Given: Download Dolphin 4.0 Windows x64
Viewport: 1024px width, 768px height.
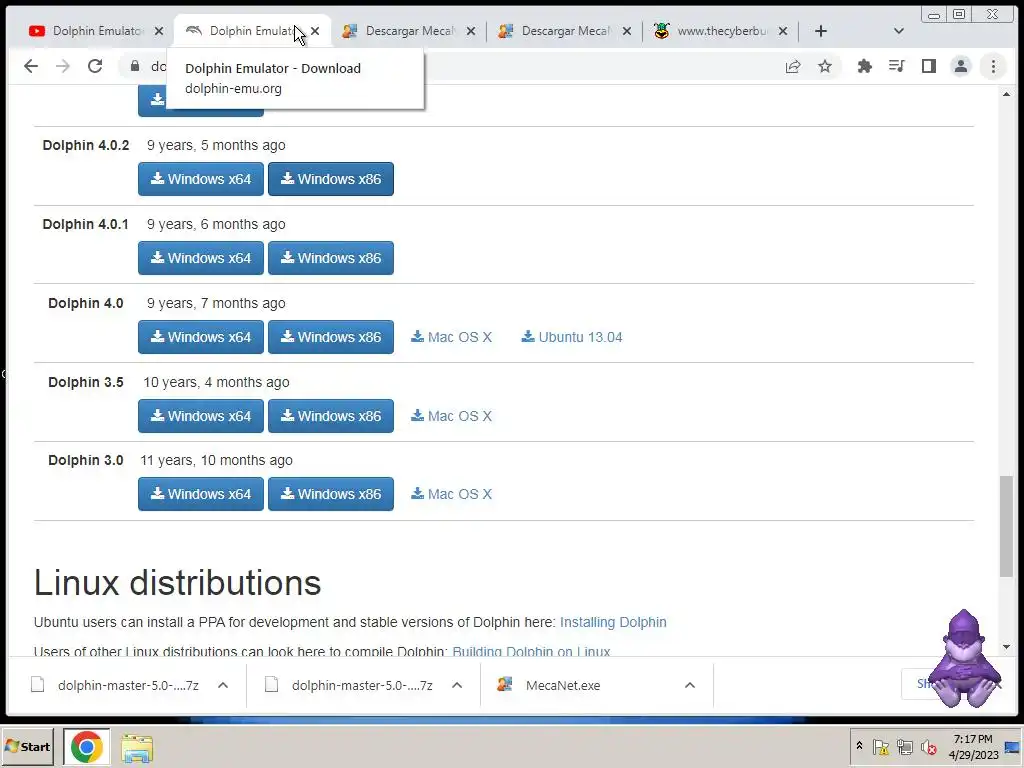Looking at the screenshot, I should 200,337.
